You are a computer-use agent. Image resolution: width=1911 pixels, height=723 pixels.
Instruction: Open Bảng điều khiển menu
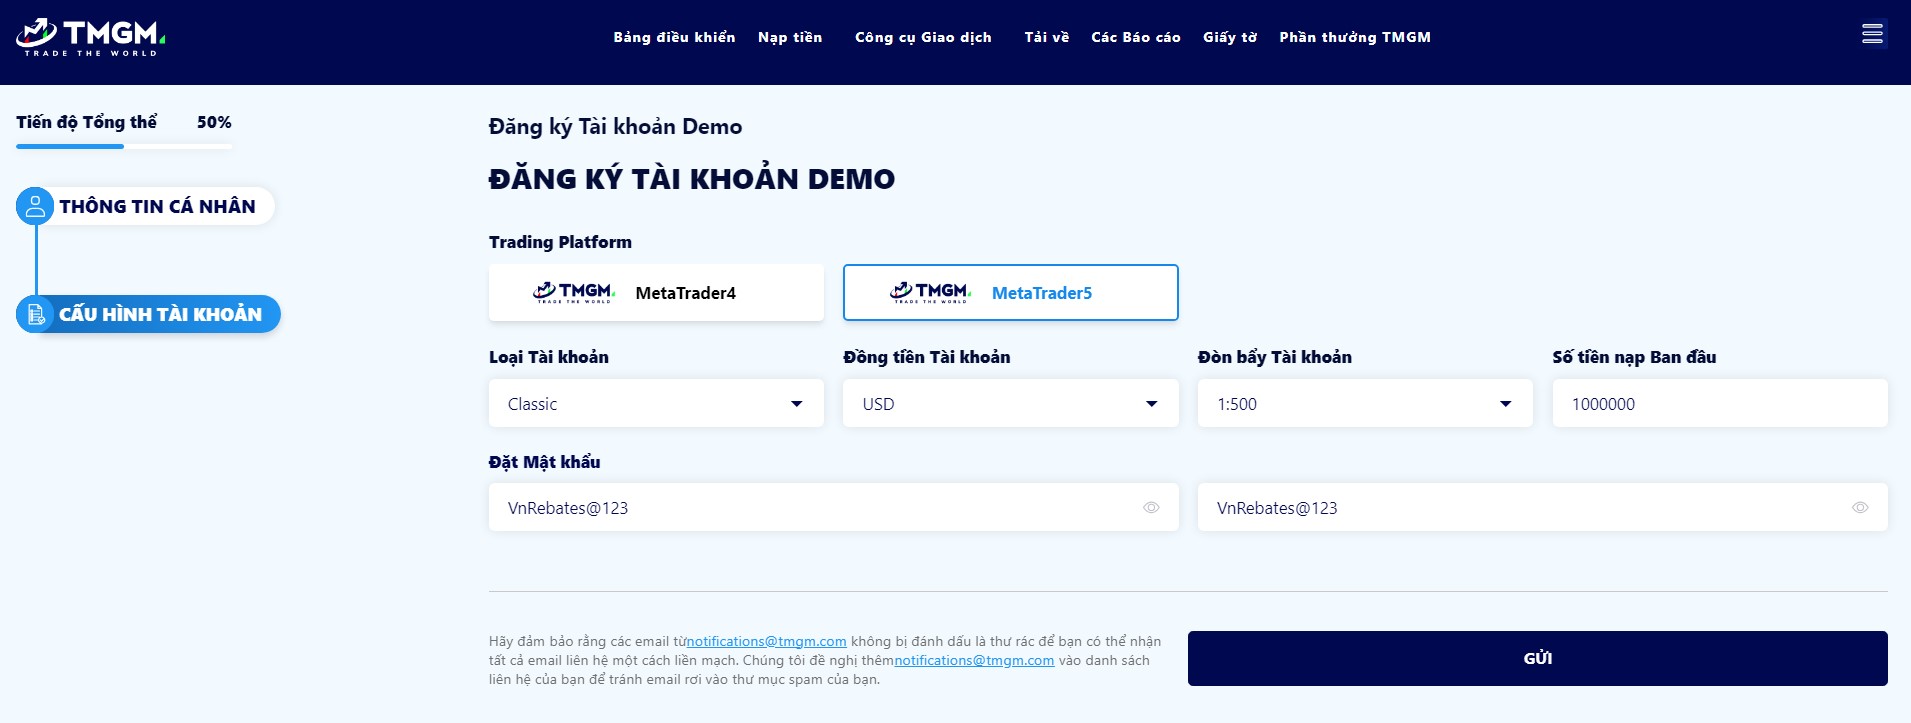point(674,37)
